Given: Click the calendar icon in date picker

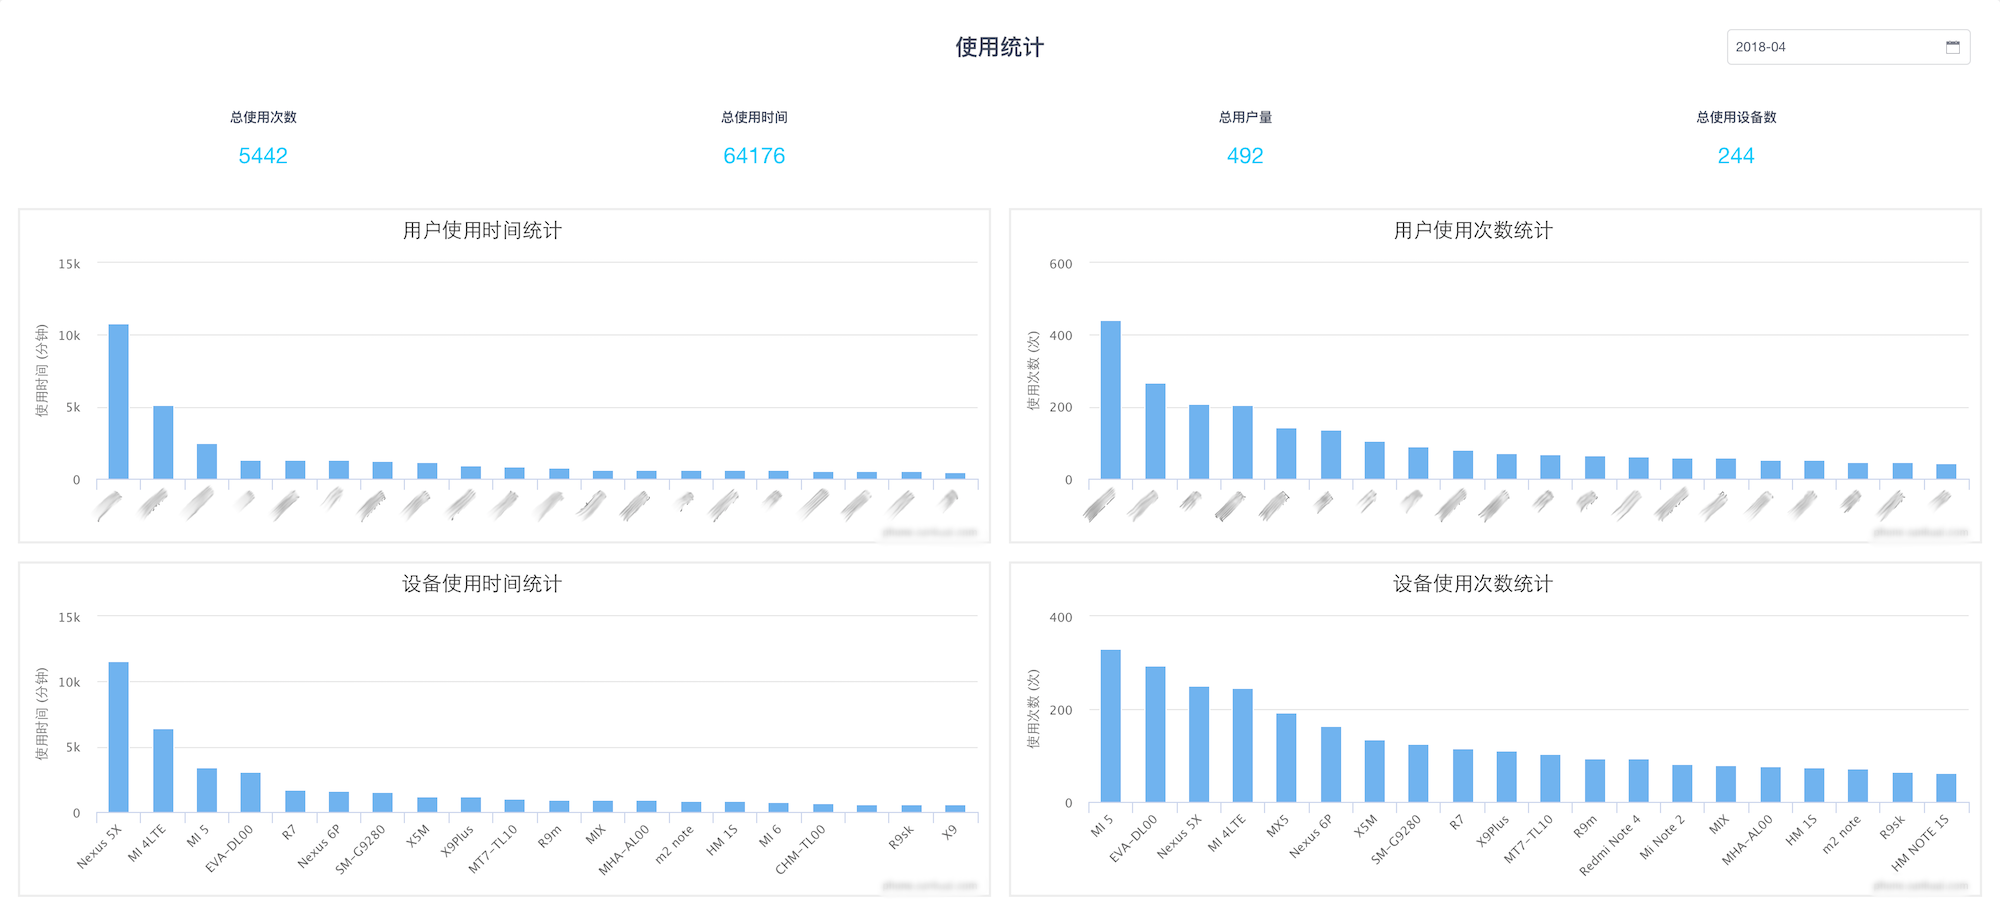Looking at the screenshot, I should click(1952, 47).
